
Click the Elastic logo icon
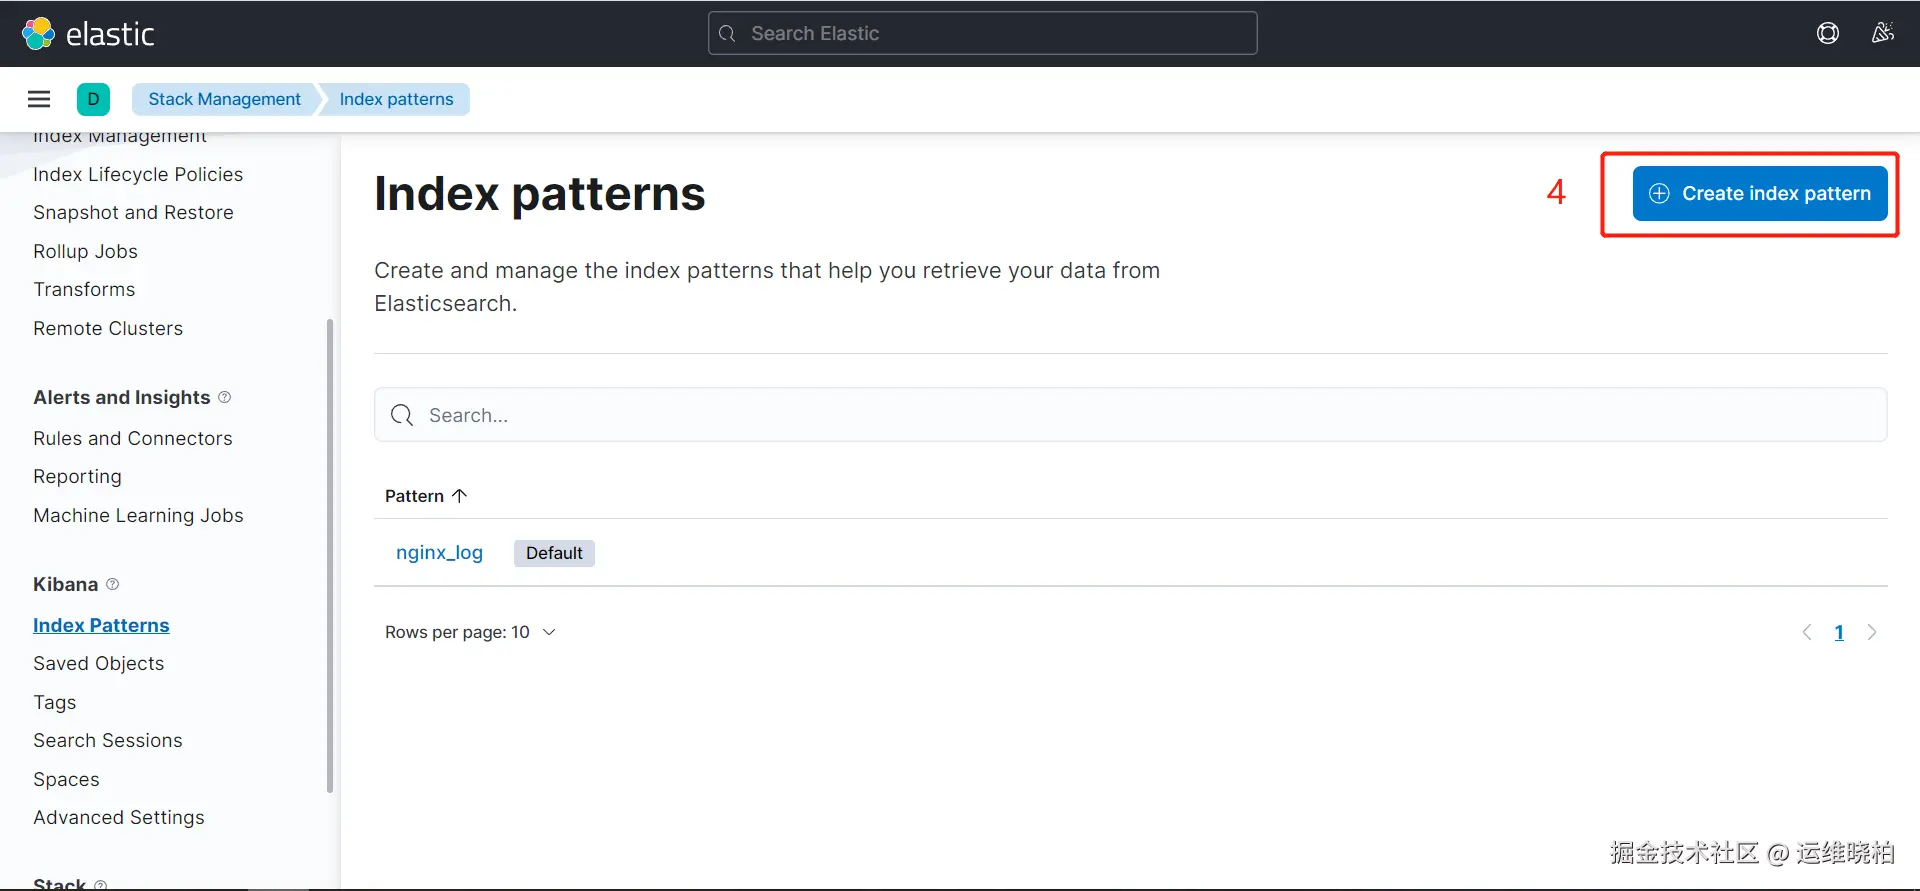[x=38, y=33]
